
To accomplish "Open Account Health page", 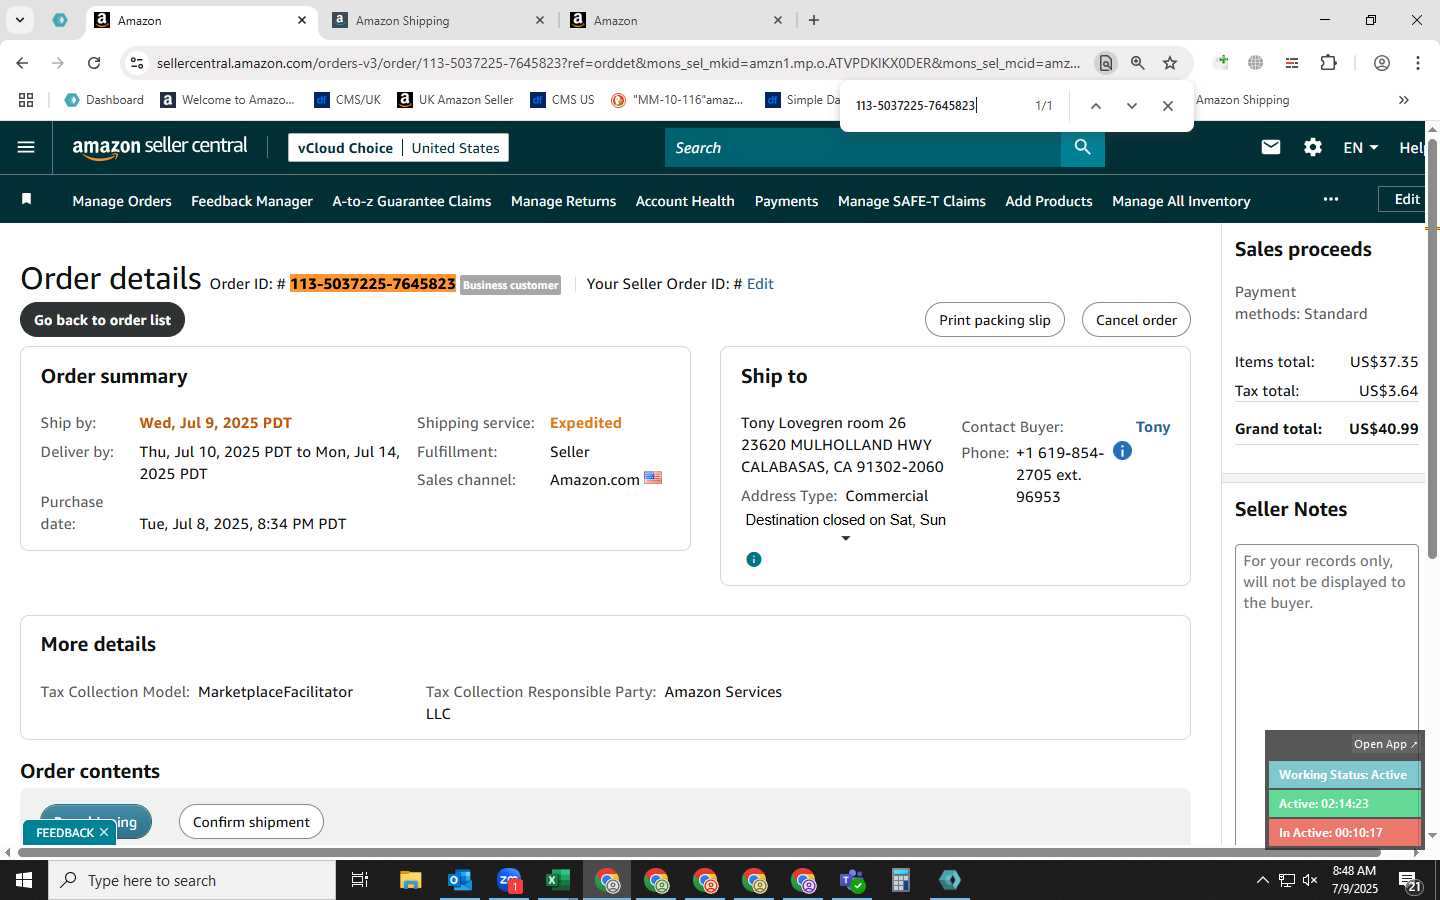I will pyautogui.click(x=685, y=201).
